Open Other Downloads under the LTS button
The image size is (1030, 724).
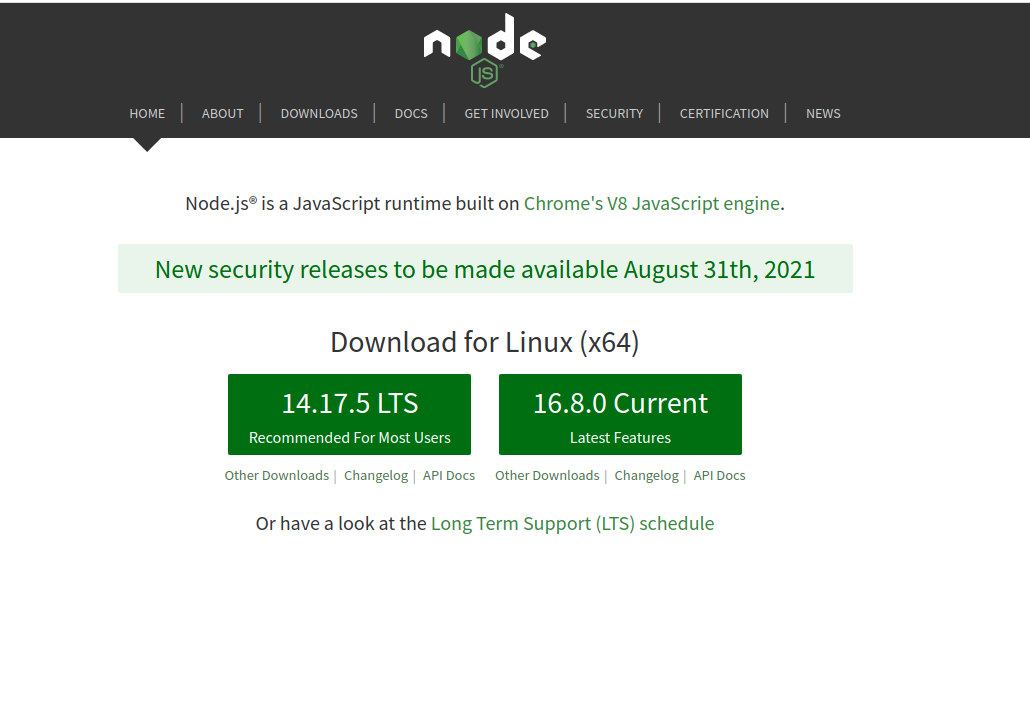(x=276, y=475)
